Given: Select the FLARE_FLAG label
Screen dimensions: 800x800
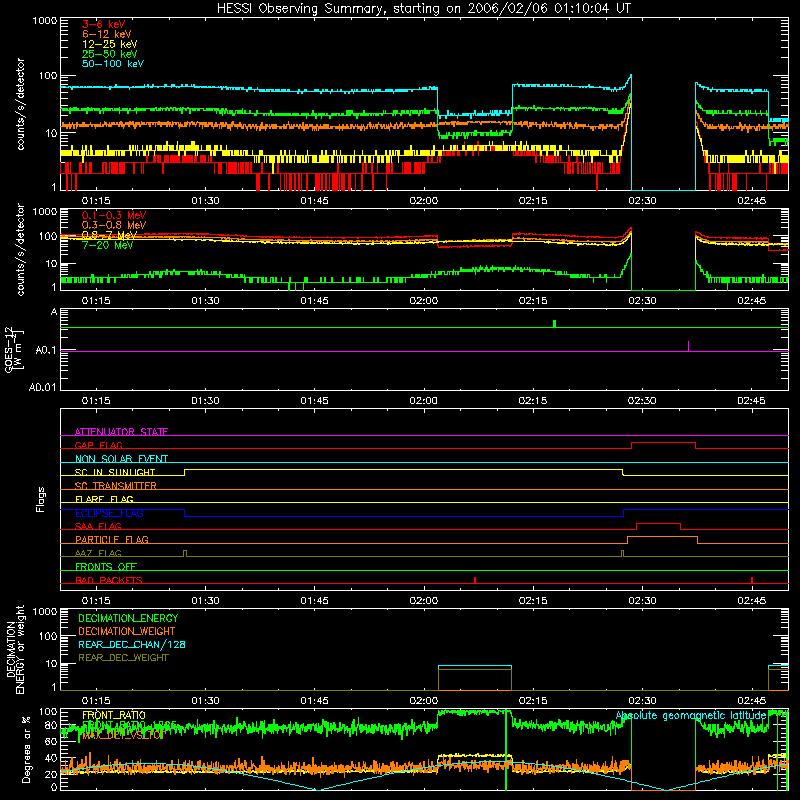Looking at the screenshot, I should pyautogui.click(x=104, y=499).
